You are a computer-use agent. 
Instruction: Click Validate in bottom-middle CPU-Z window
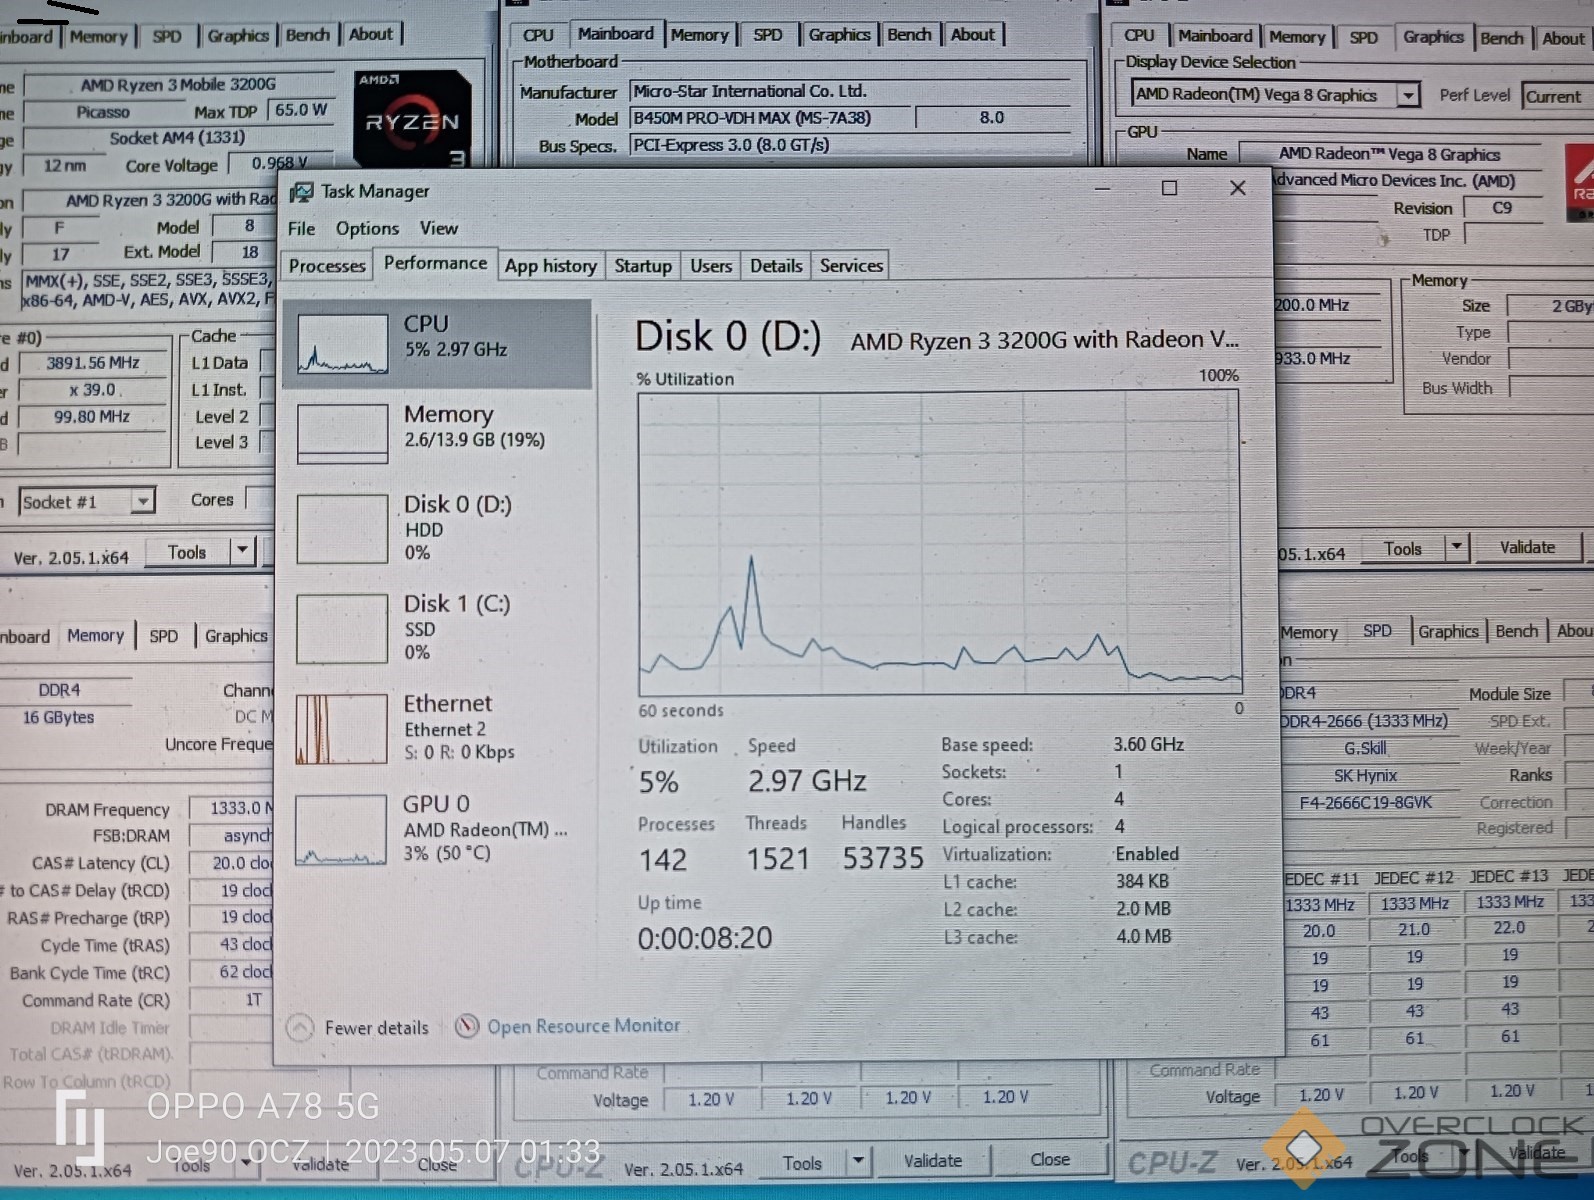pos(933,1161)
